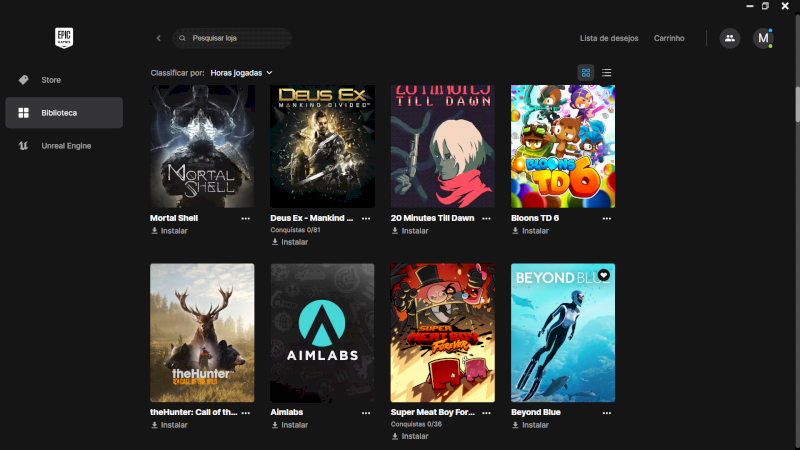Image resolution: width=800 pixels, height=450 pixels.
Task: Open the friends list icon
Action: pos(730,38)
